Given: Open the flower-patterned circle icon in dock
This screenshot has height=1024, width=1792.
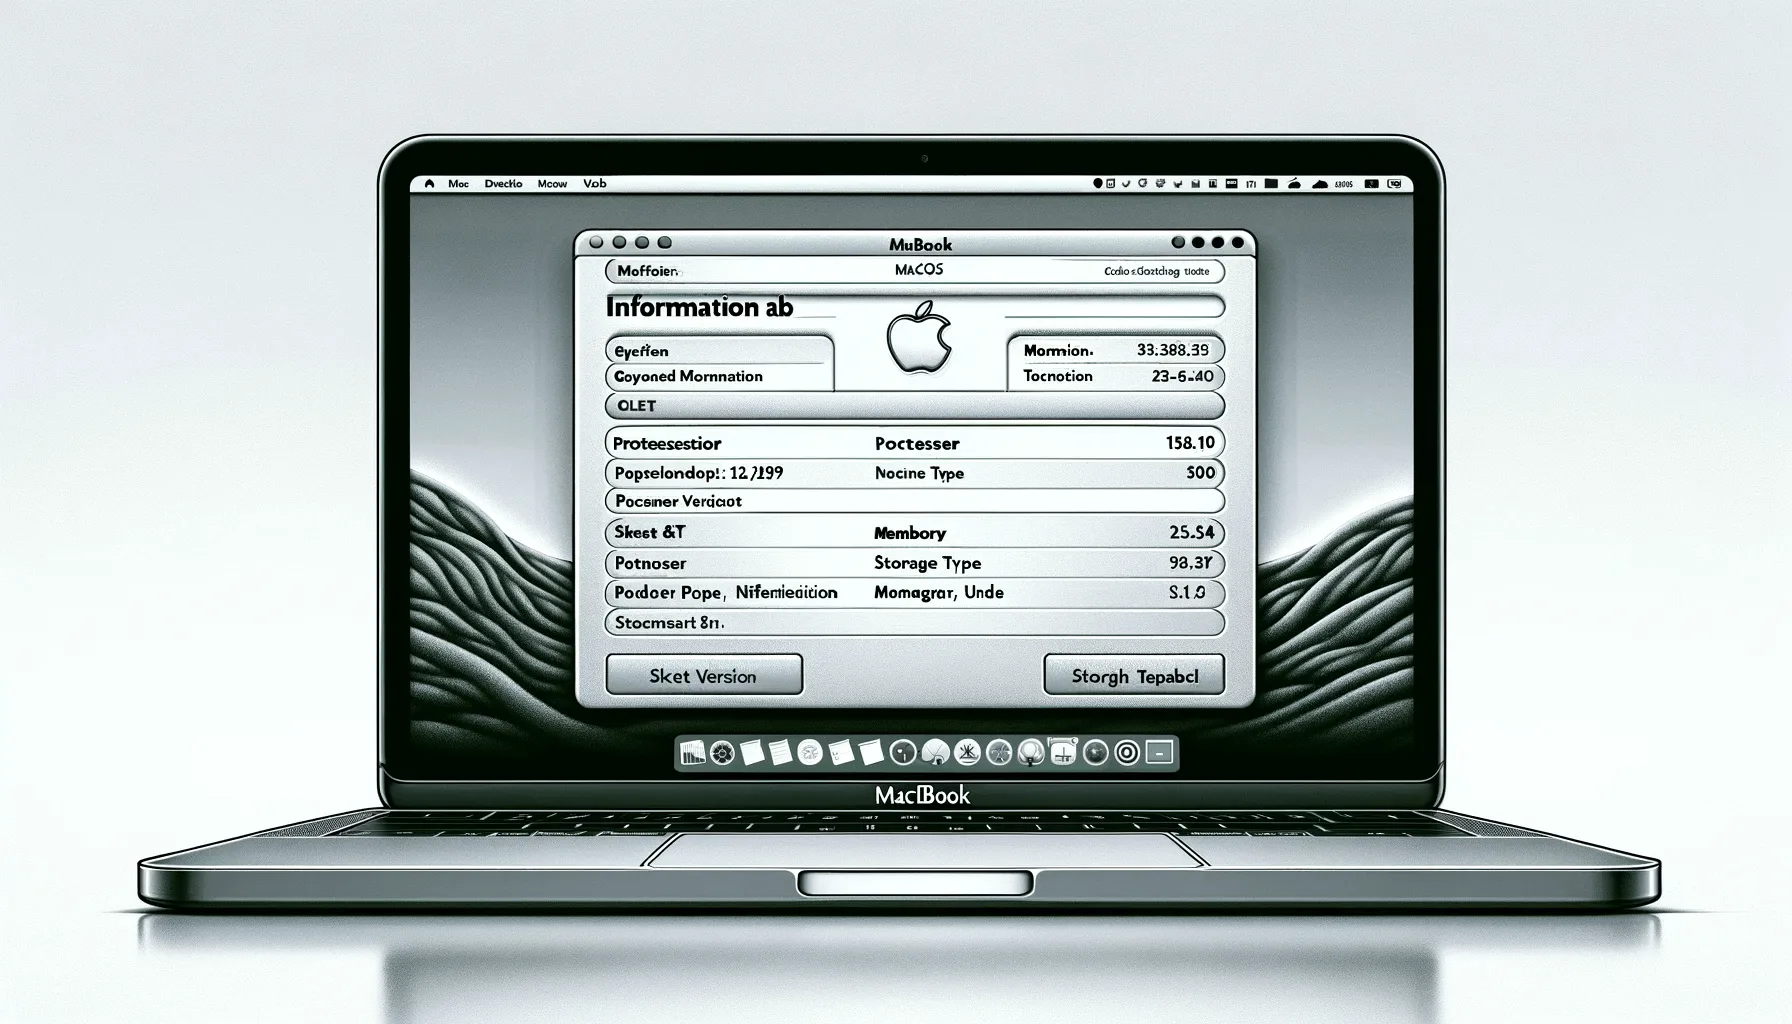Looking at the screenshot, I should 722,752.
